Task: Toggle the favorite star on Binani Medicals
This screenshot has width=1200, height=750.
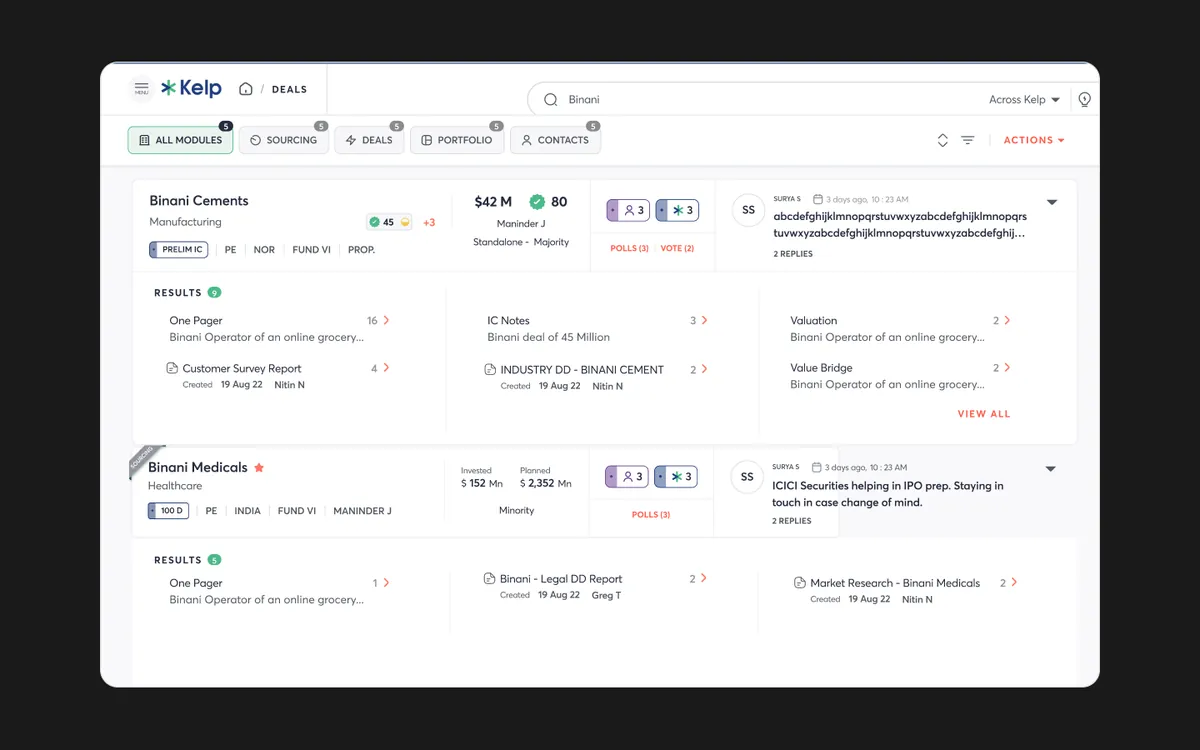Action: pyautogui.click(x=259, y=467)
